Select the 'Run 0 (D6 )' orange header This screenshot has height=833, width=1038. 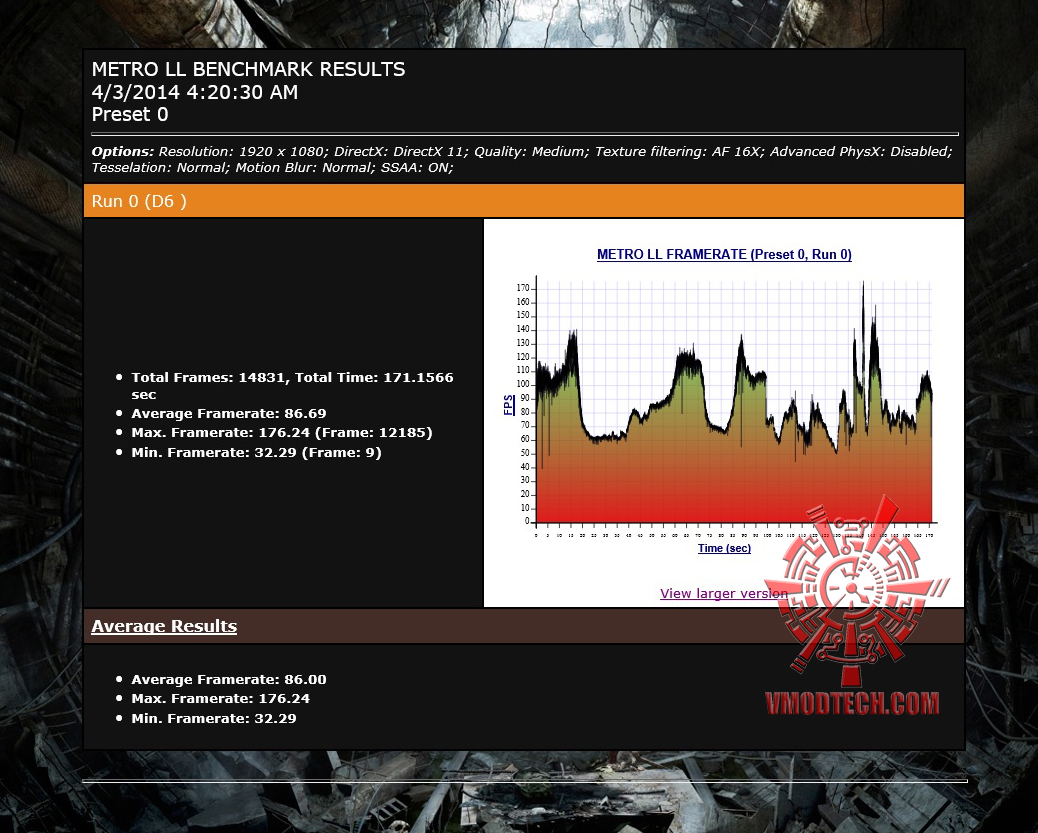(524, 201)
